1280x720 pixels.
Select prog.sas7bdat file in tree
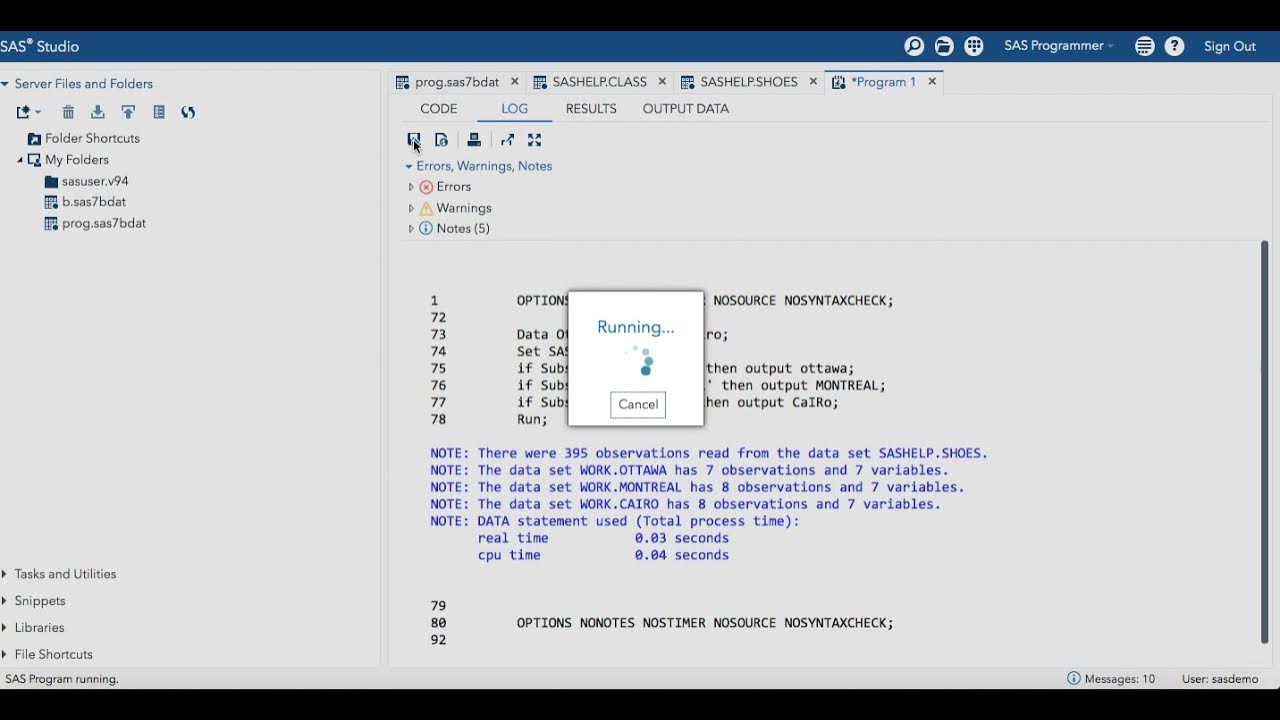[104, 223]
